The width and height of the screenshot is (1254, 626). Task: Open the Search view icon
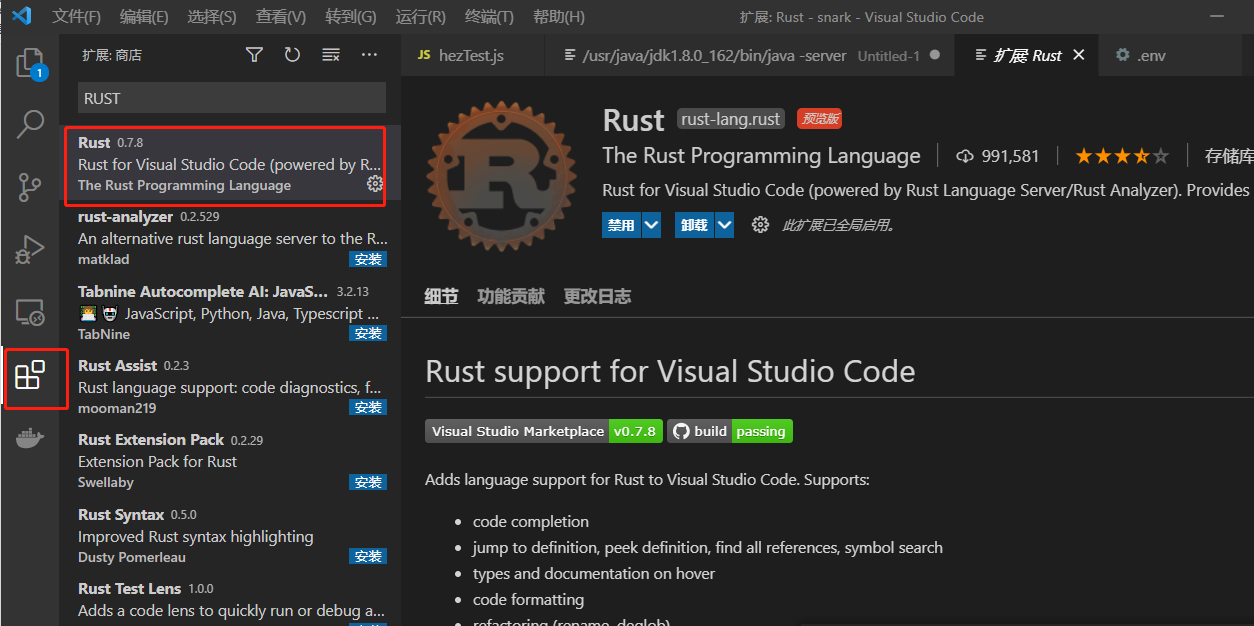(x=29, y=124)
